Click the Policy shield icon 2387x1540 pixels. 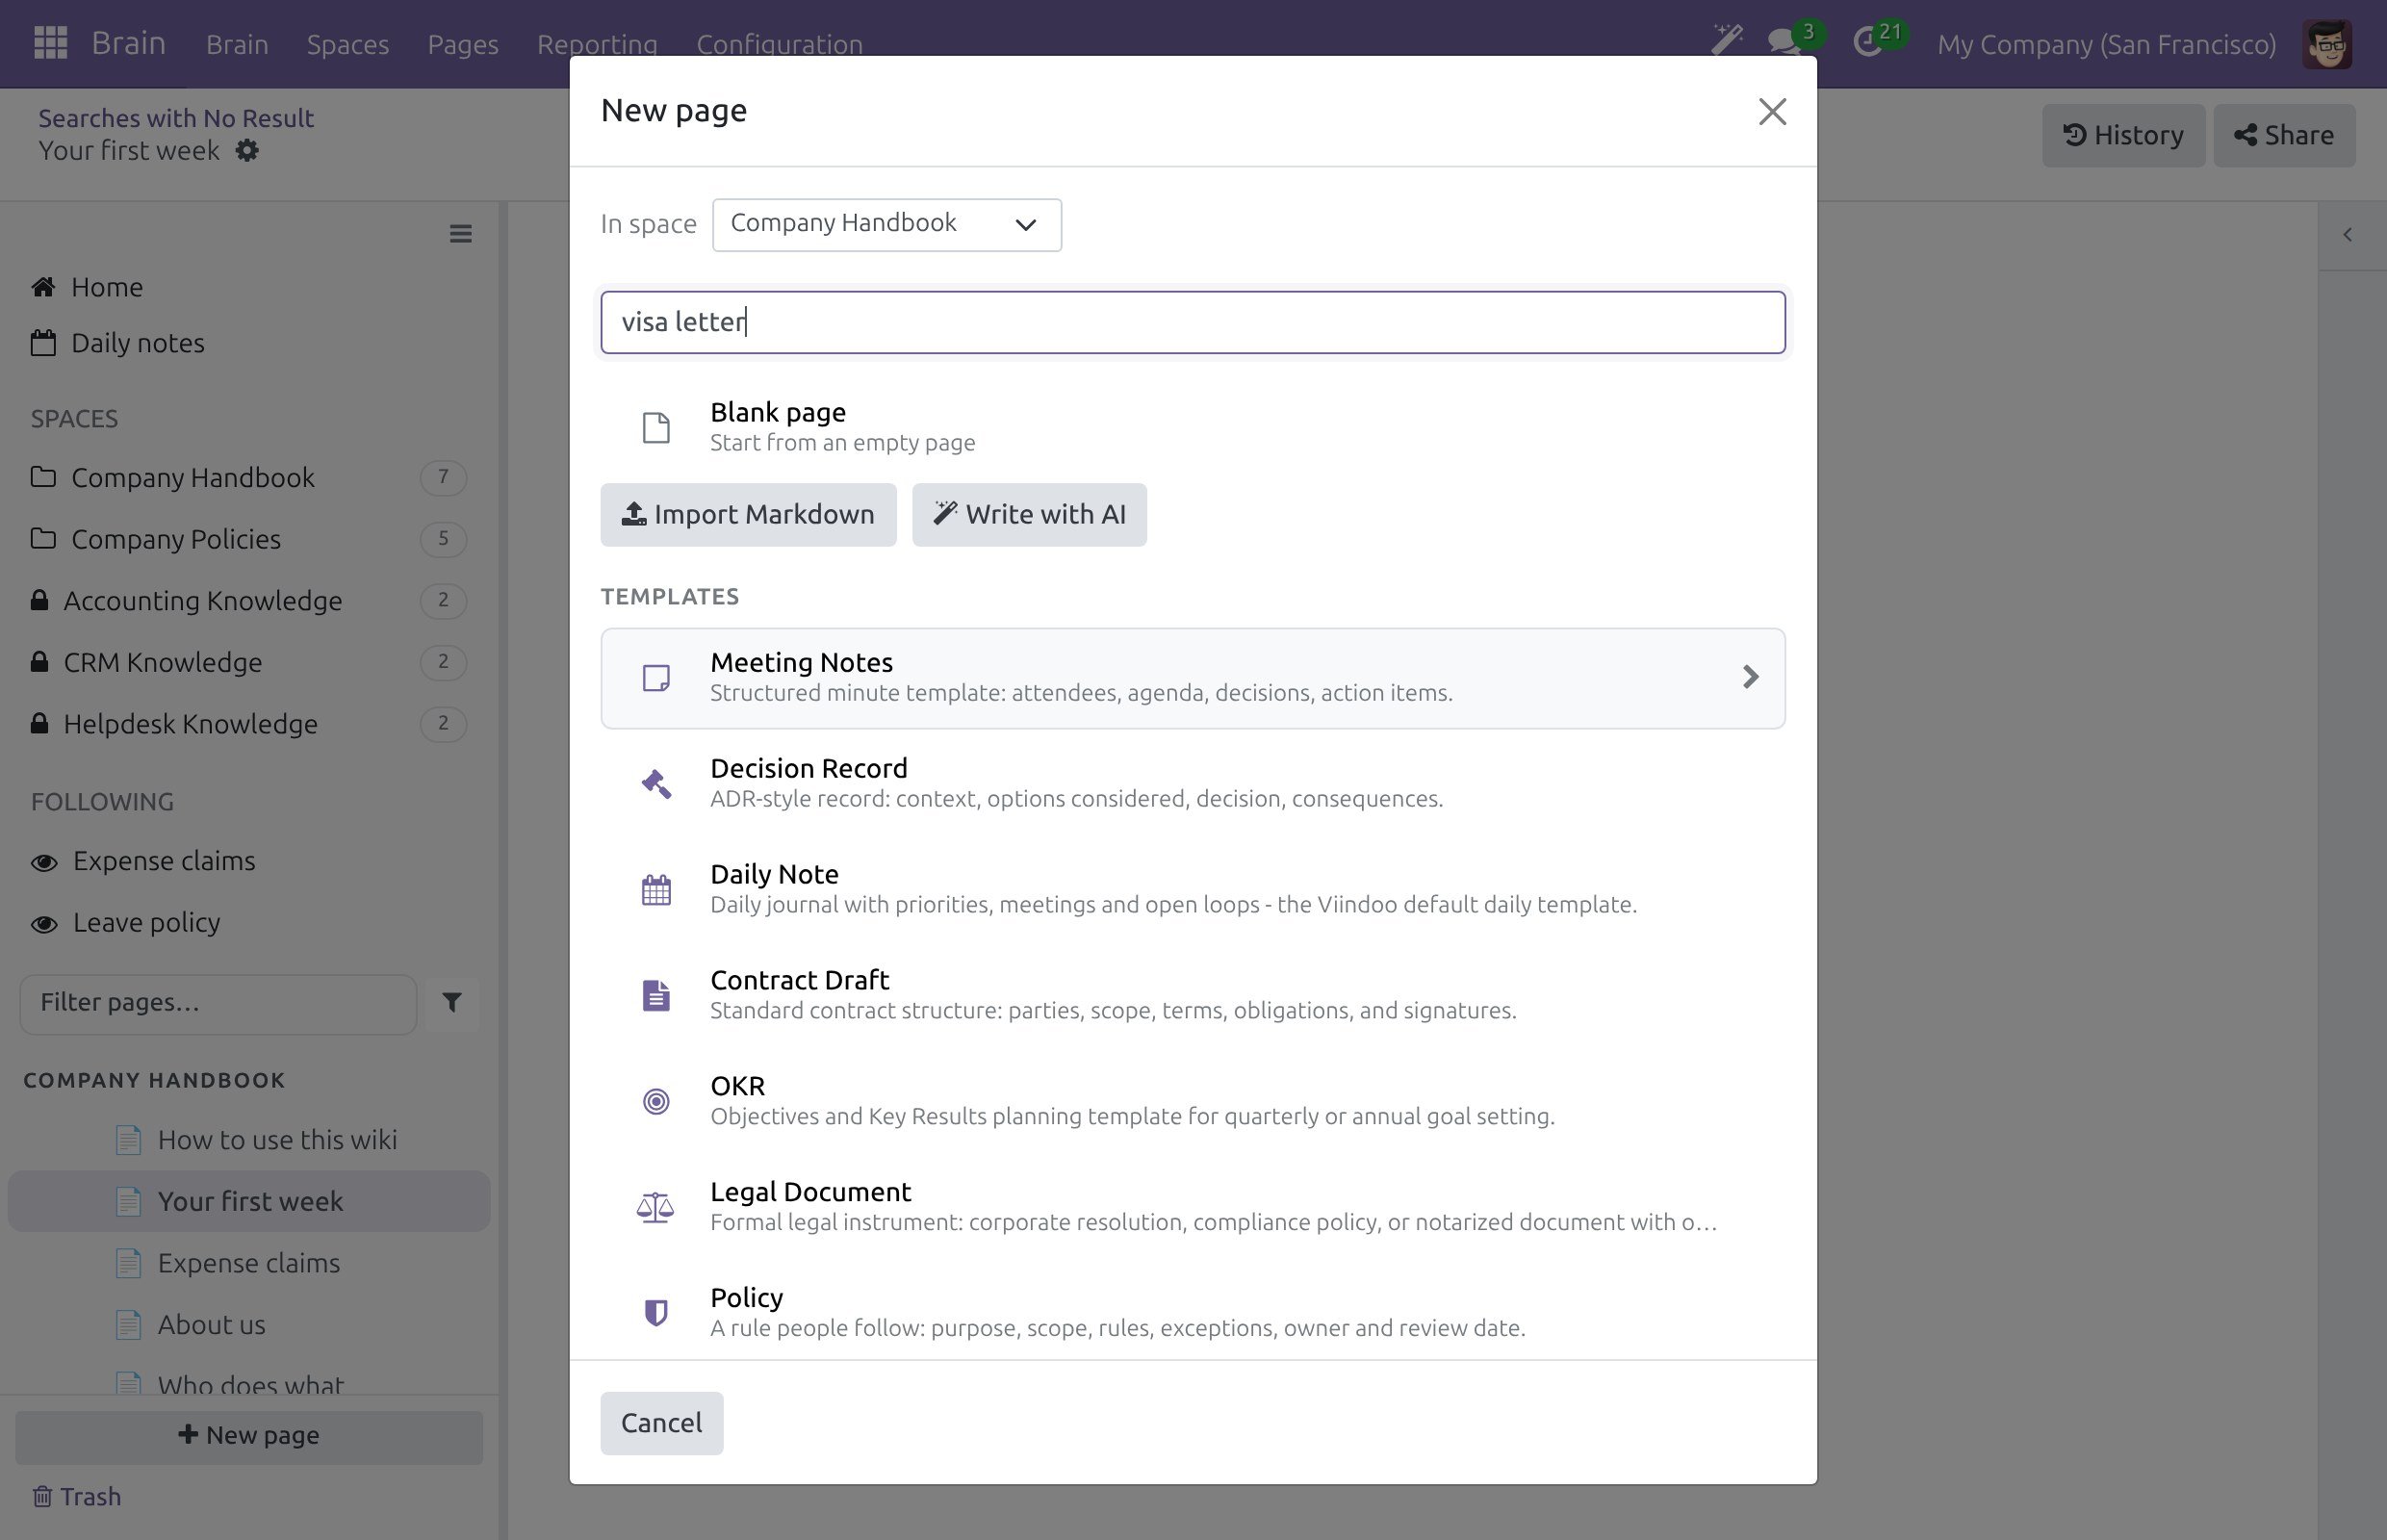[656, 1313]
